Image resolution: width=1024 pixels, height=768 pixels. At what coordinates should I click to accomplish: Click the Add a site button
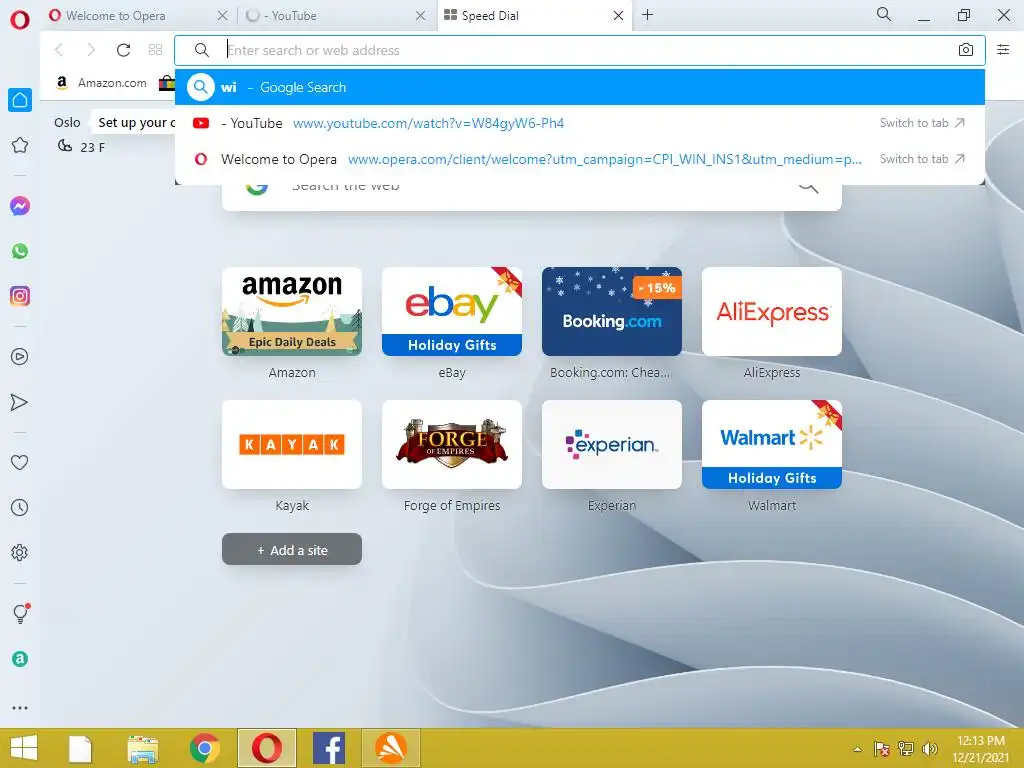(292, 549)
